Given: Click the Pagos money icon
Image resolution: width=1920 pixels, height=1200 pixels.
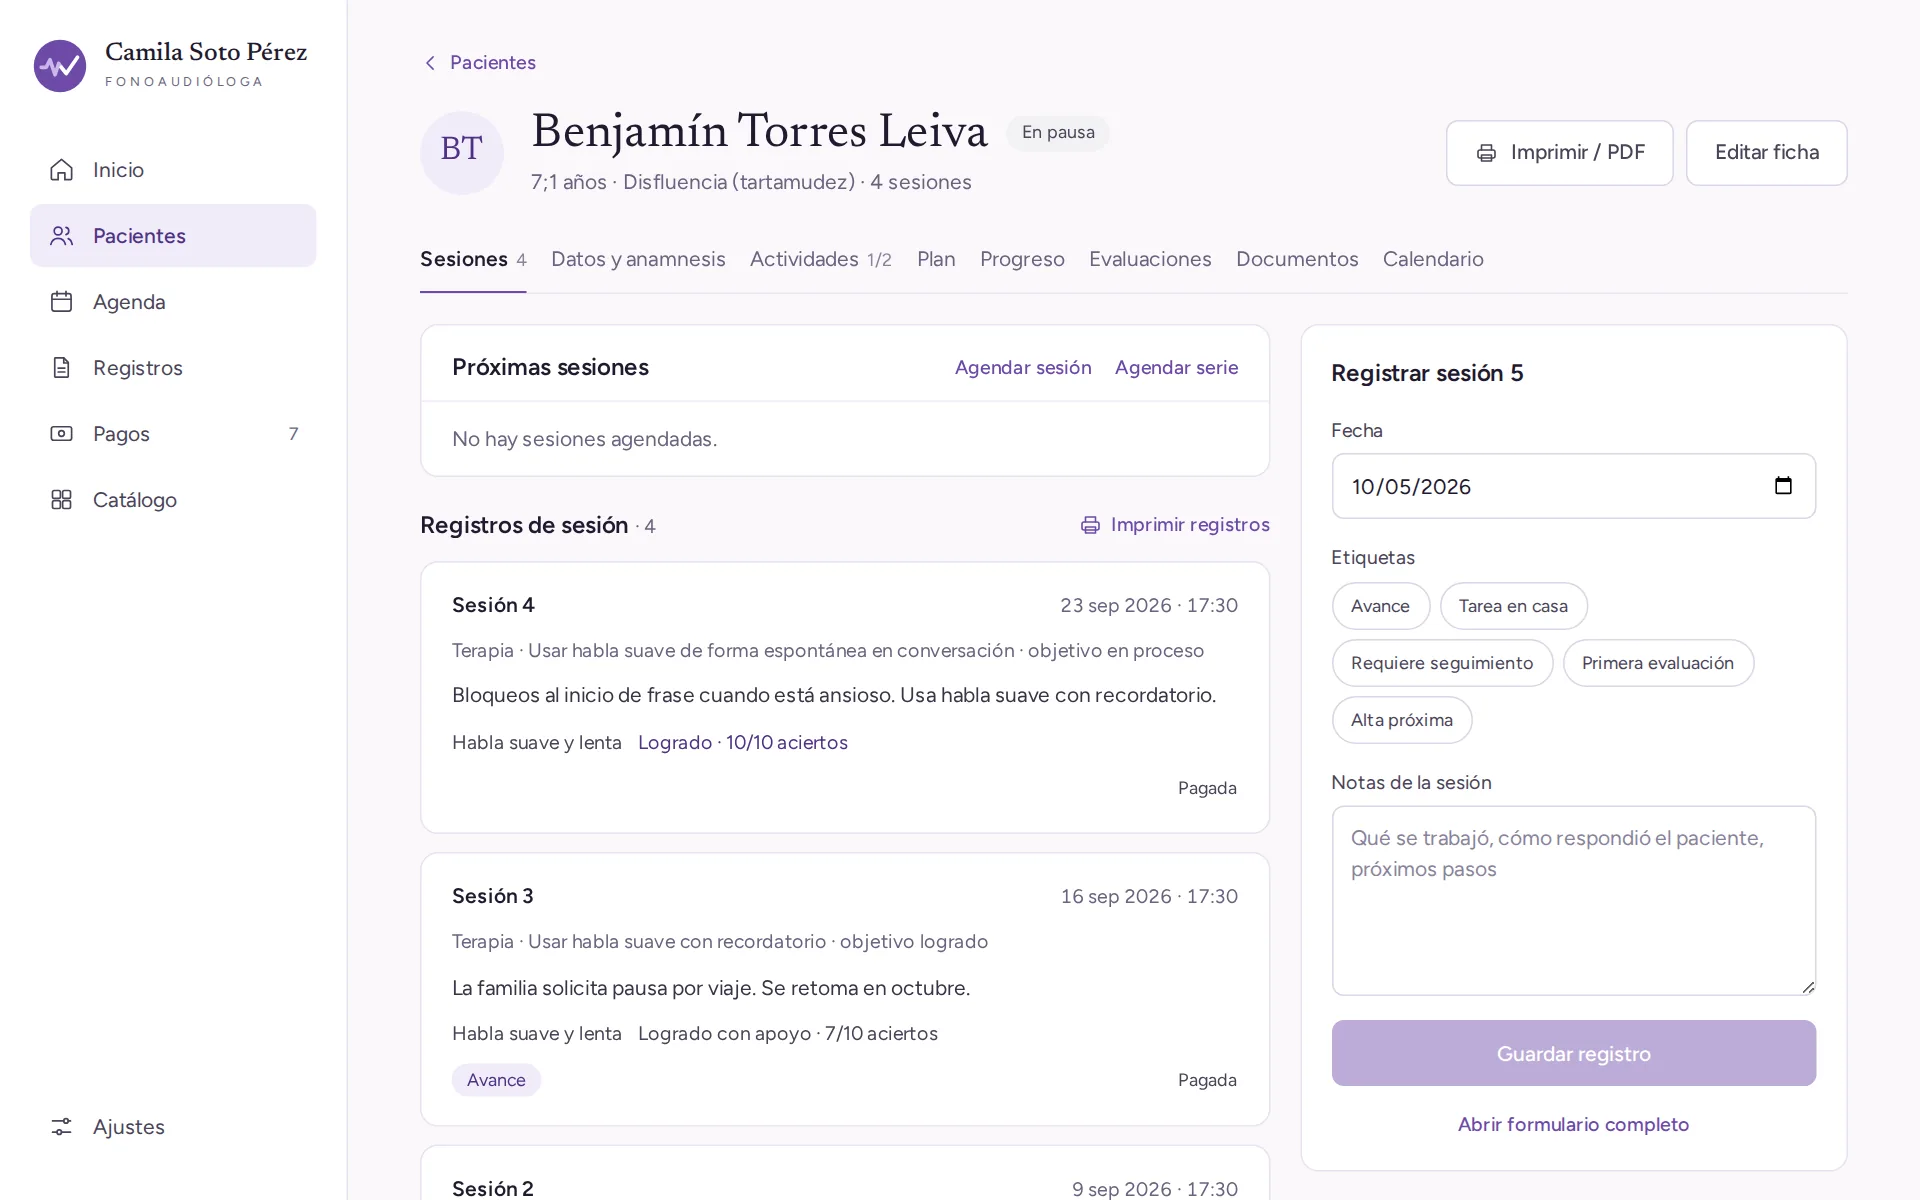Looking at the screenshot, I should click(61, 434).
